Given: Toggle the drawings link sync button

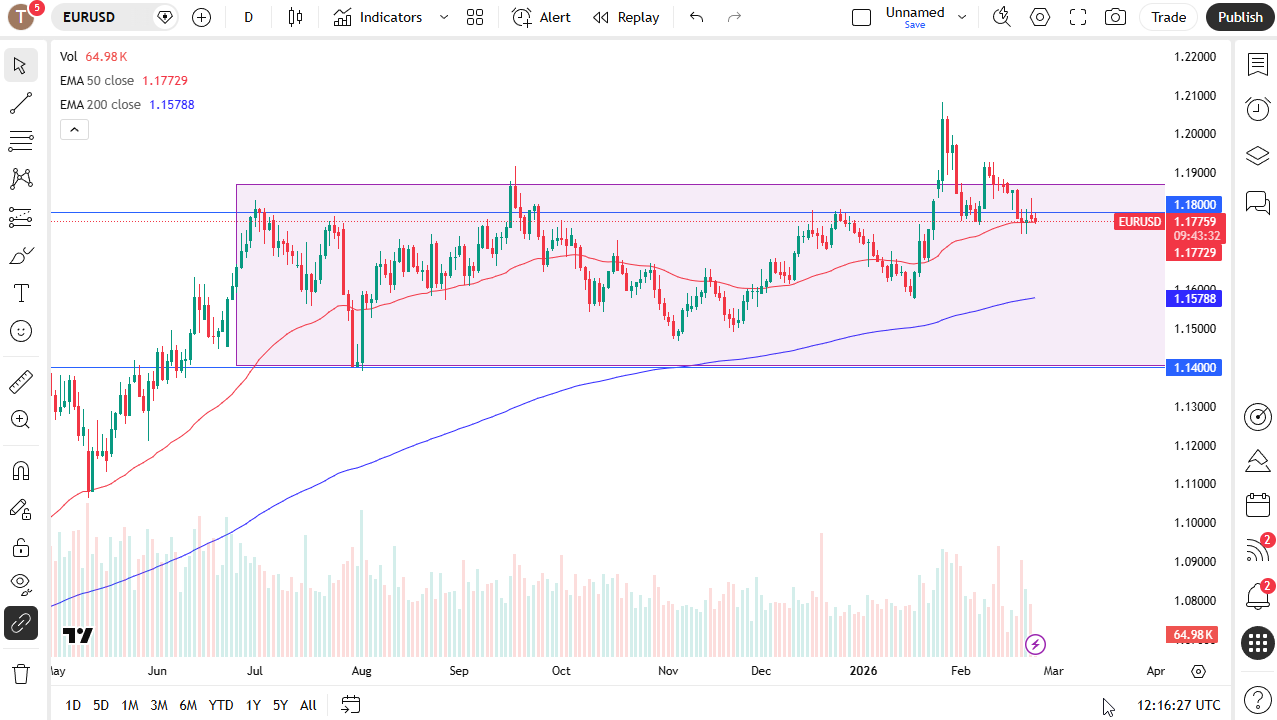Looking at the screenshot, I should click(x=20, y=623).
